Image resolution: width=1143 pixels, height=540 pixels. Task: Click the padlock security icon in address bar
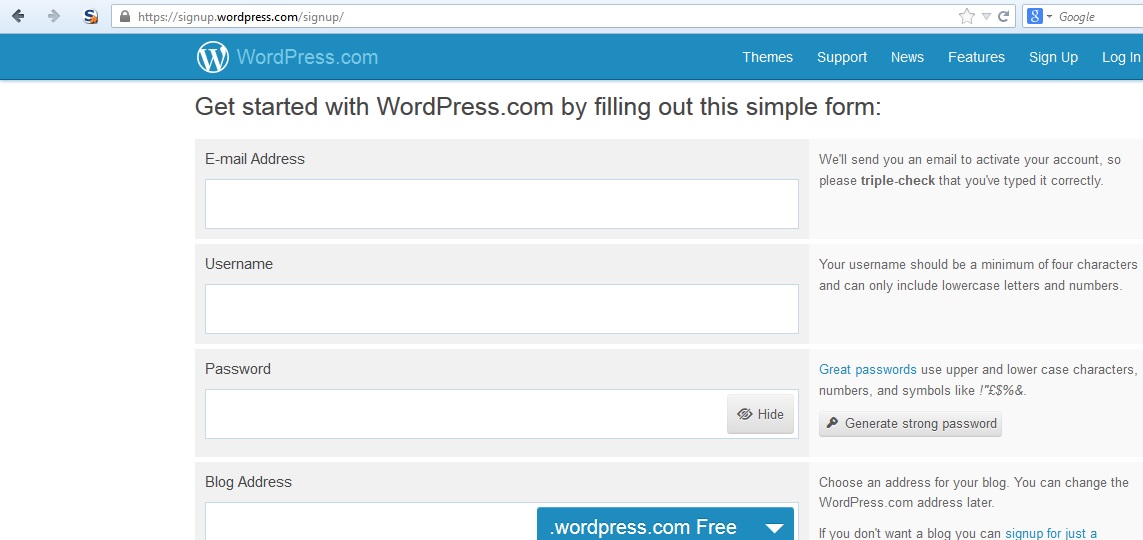coord(124,16)
